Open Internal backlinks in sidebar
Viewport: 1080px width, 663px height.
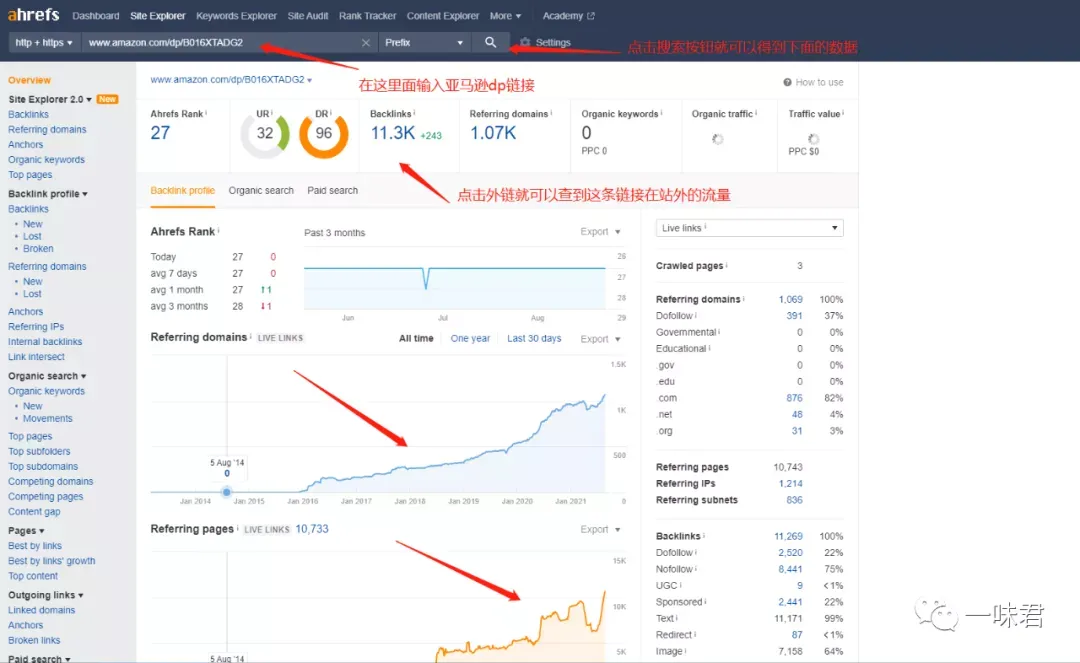(x=45, y=342)
